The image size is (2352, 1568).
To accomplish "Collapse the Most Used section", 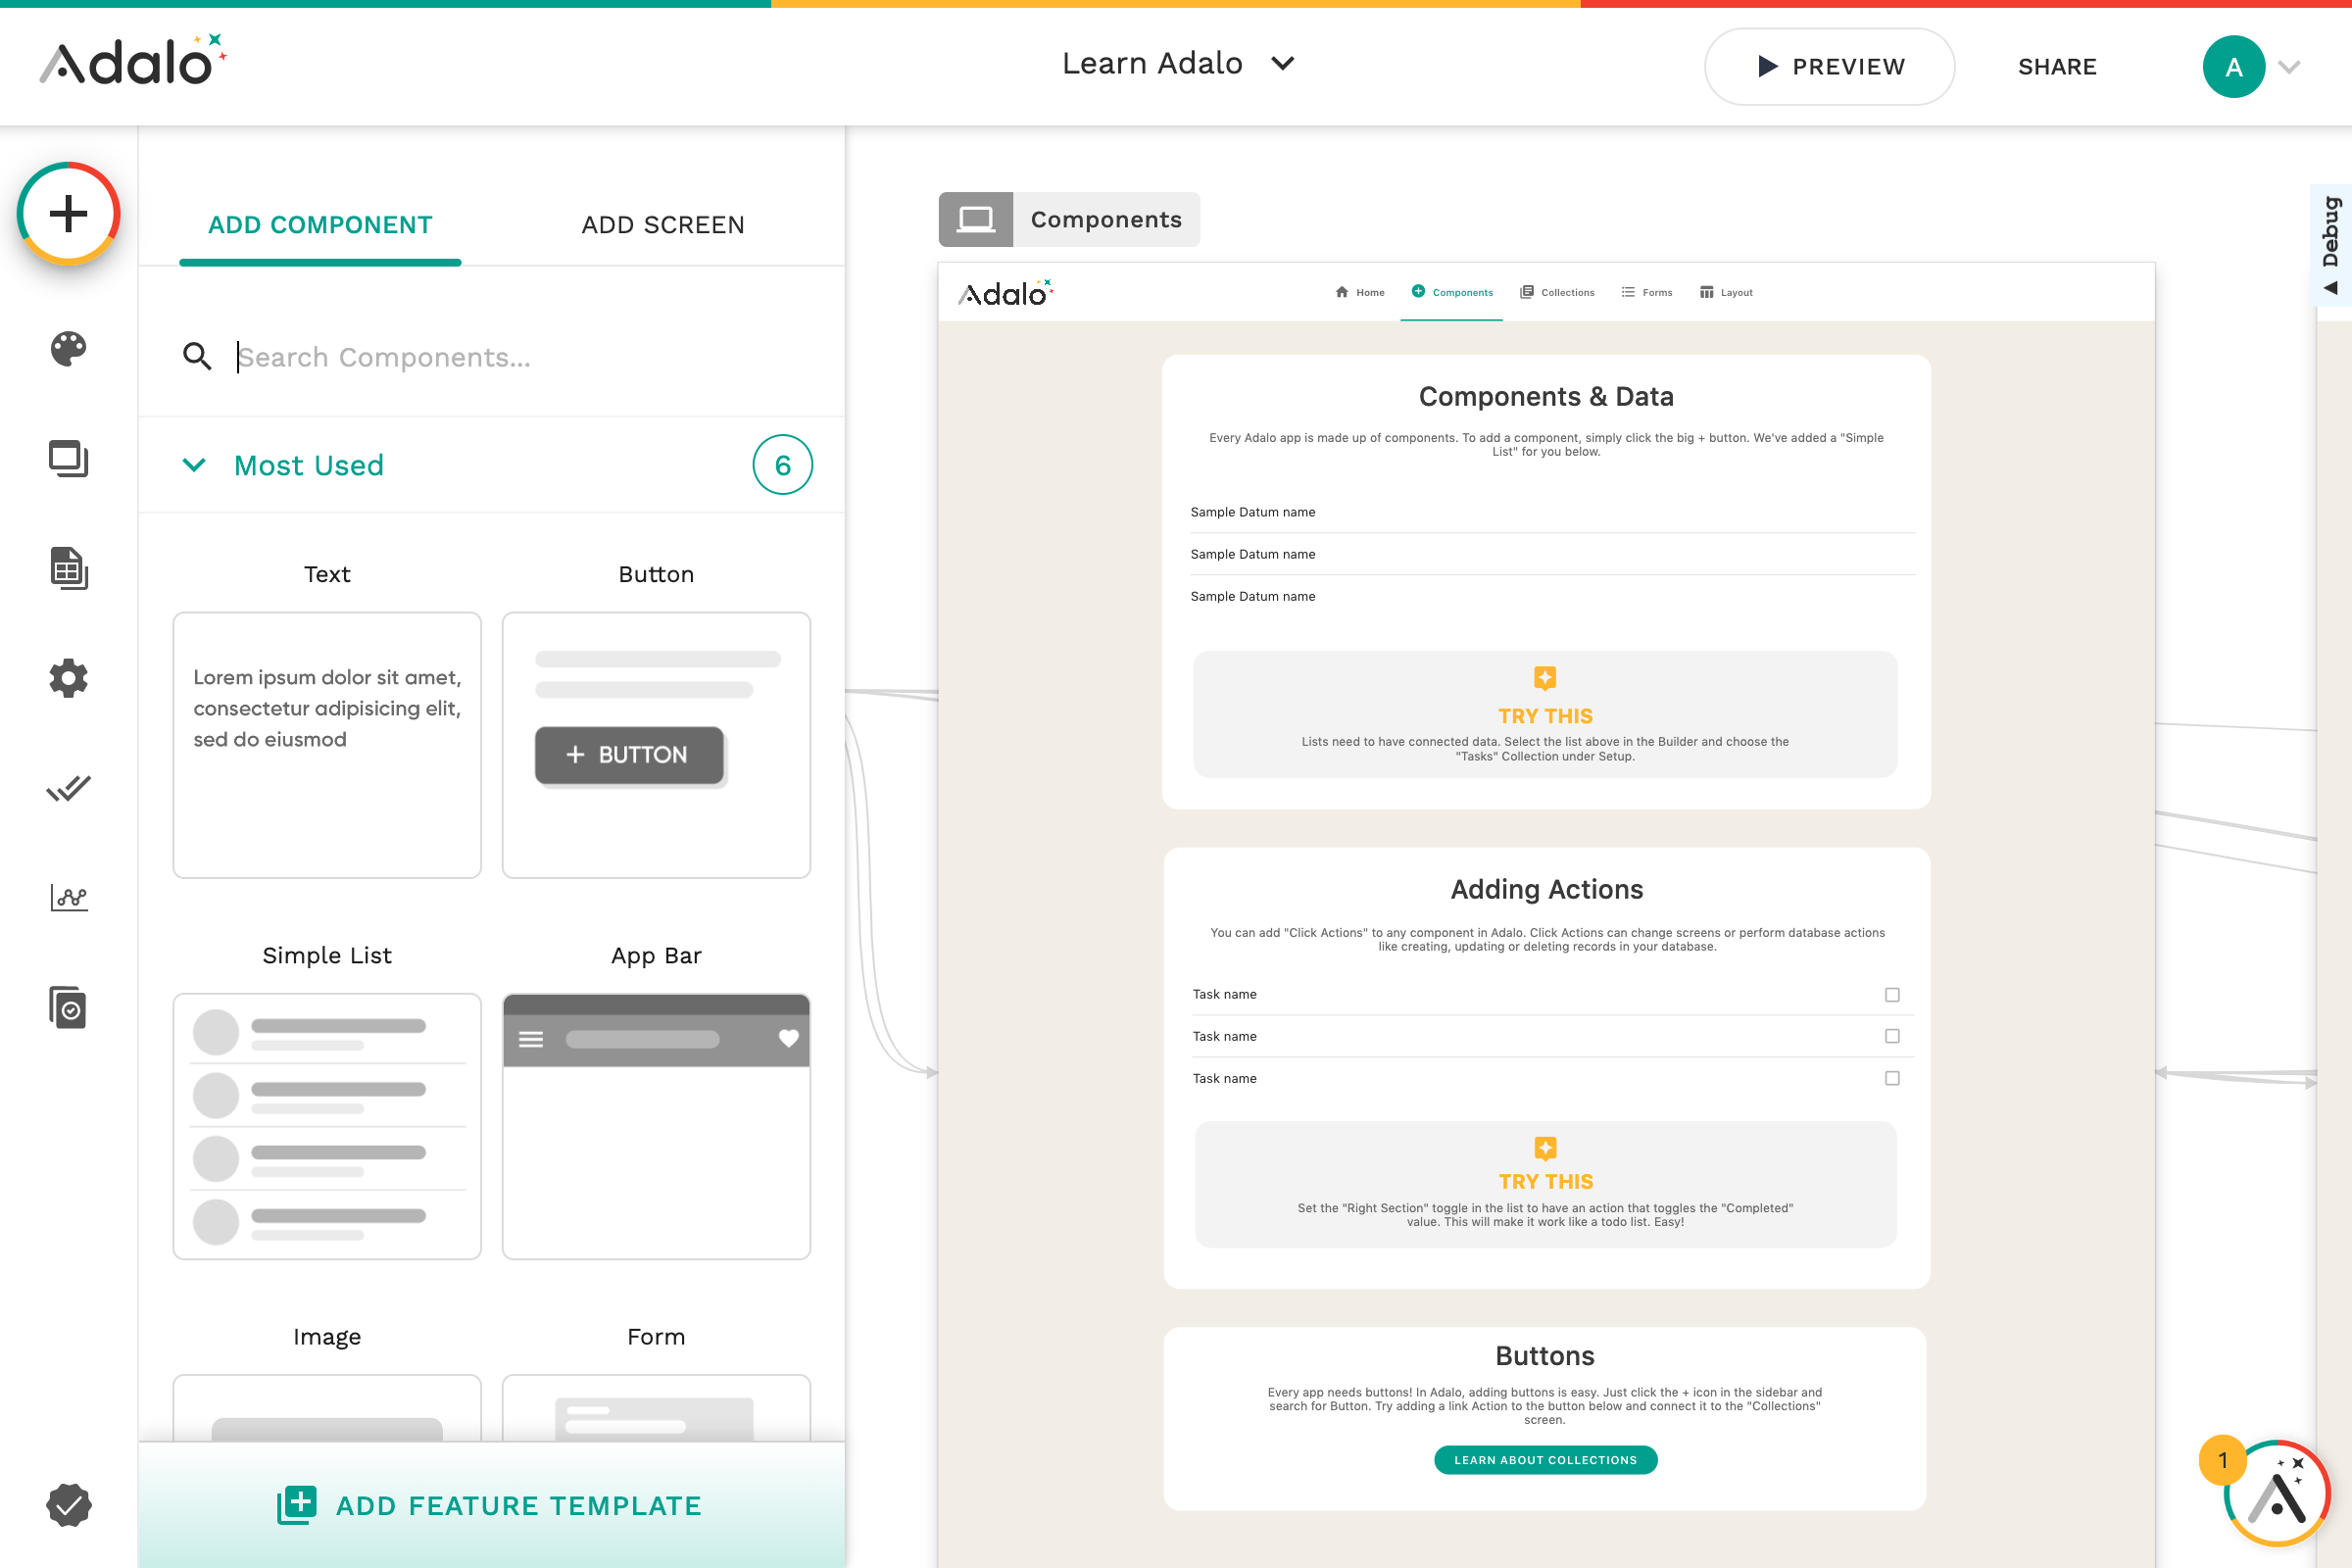I will [x=194, y=465].
